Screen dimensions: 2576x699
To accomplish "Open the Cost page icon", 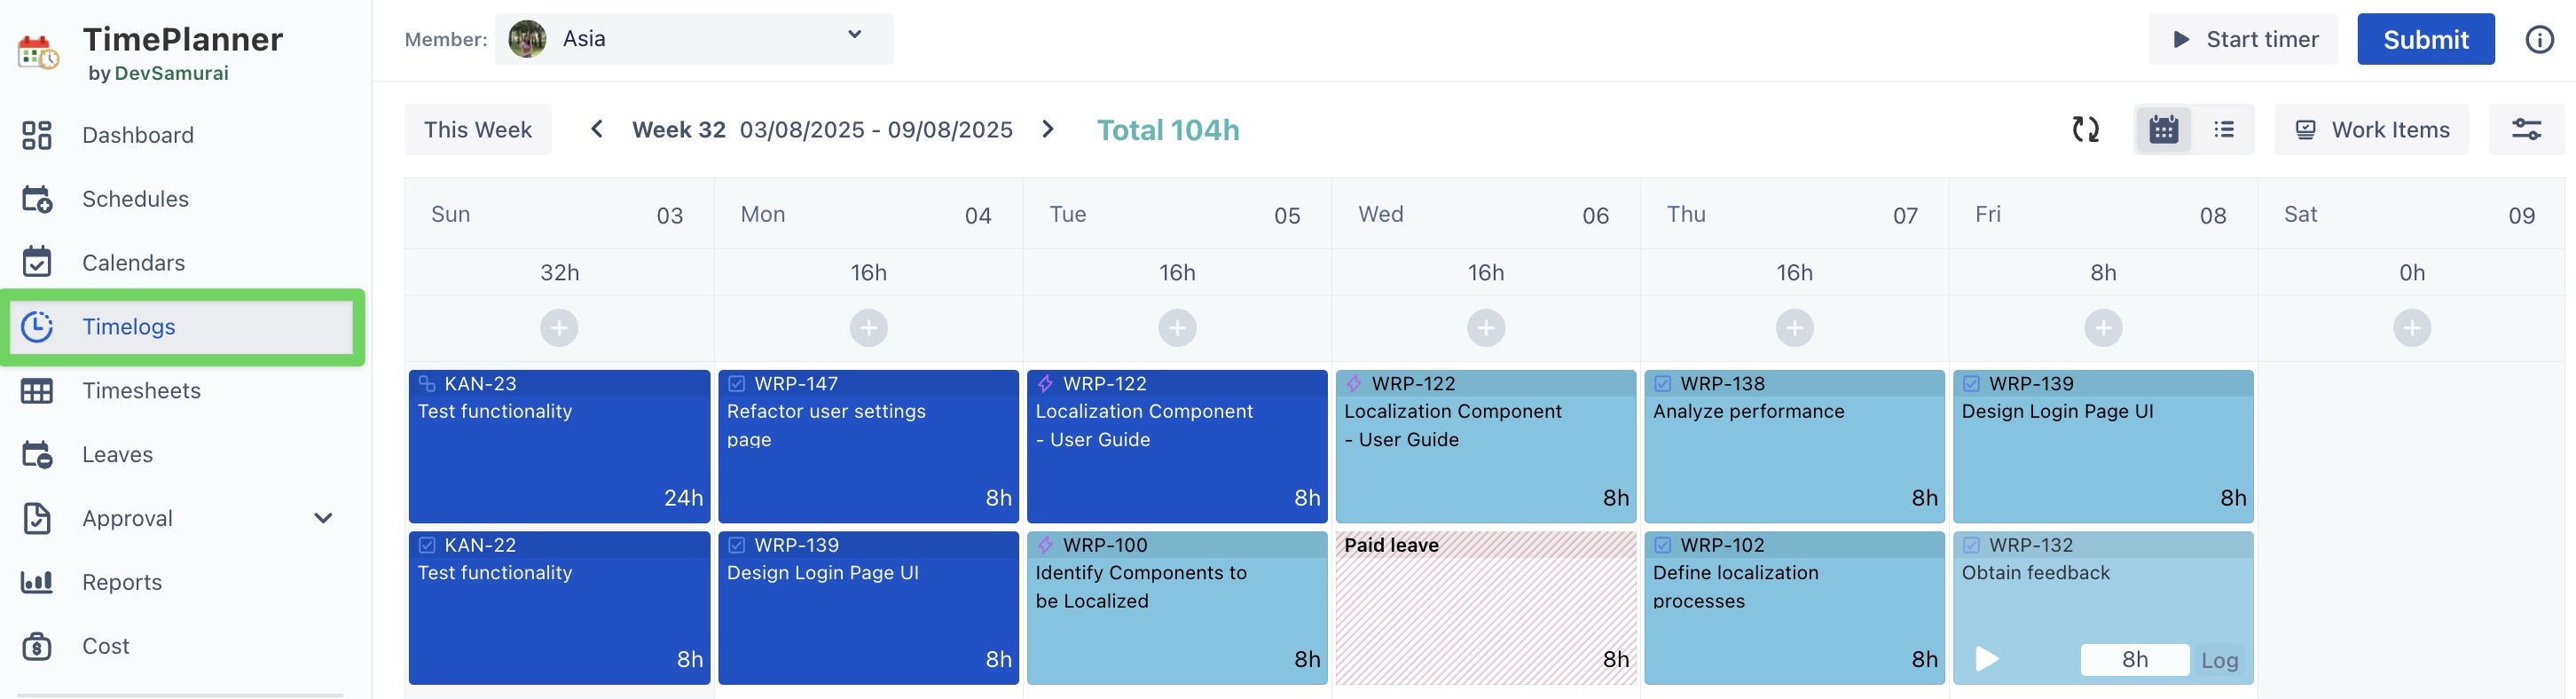I will click(37, 646).
